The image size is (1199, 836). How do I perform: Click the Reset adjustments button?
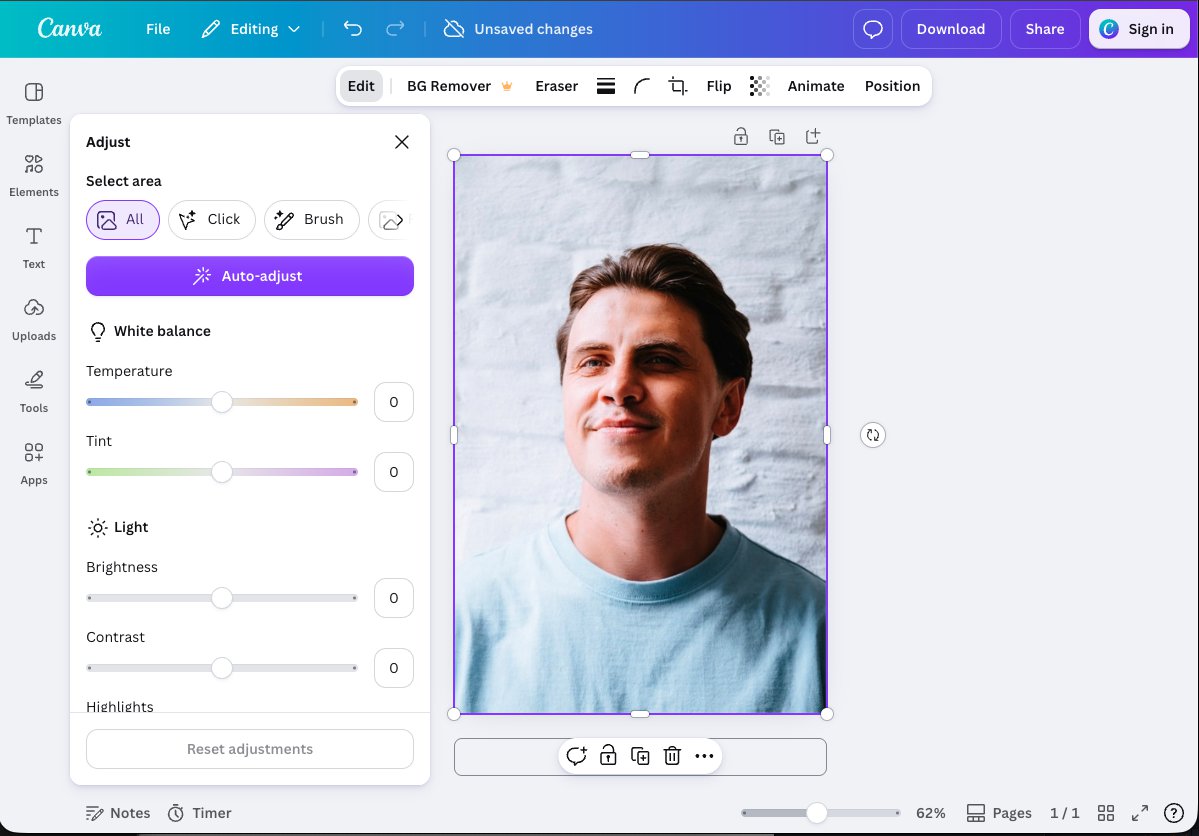250,749
